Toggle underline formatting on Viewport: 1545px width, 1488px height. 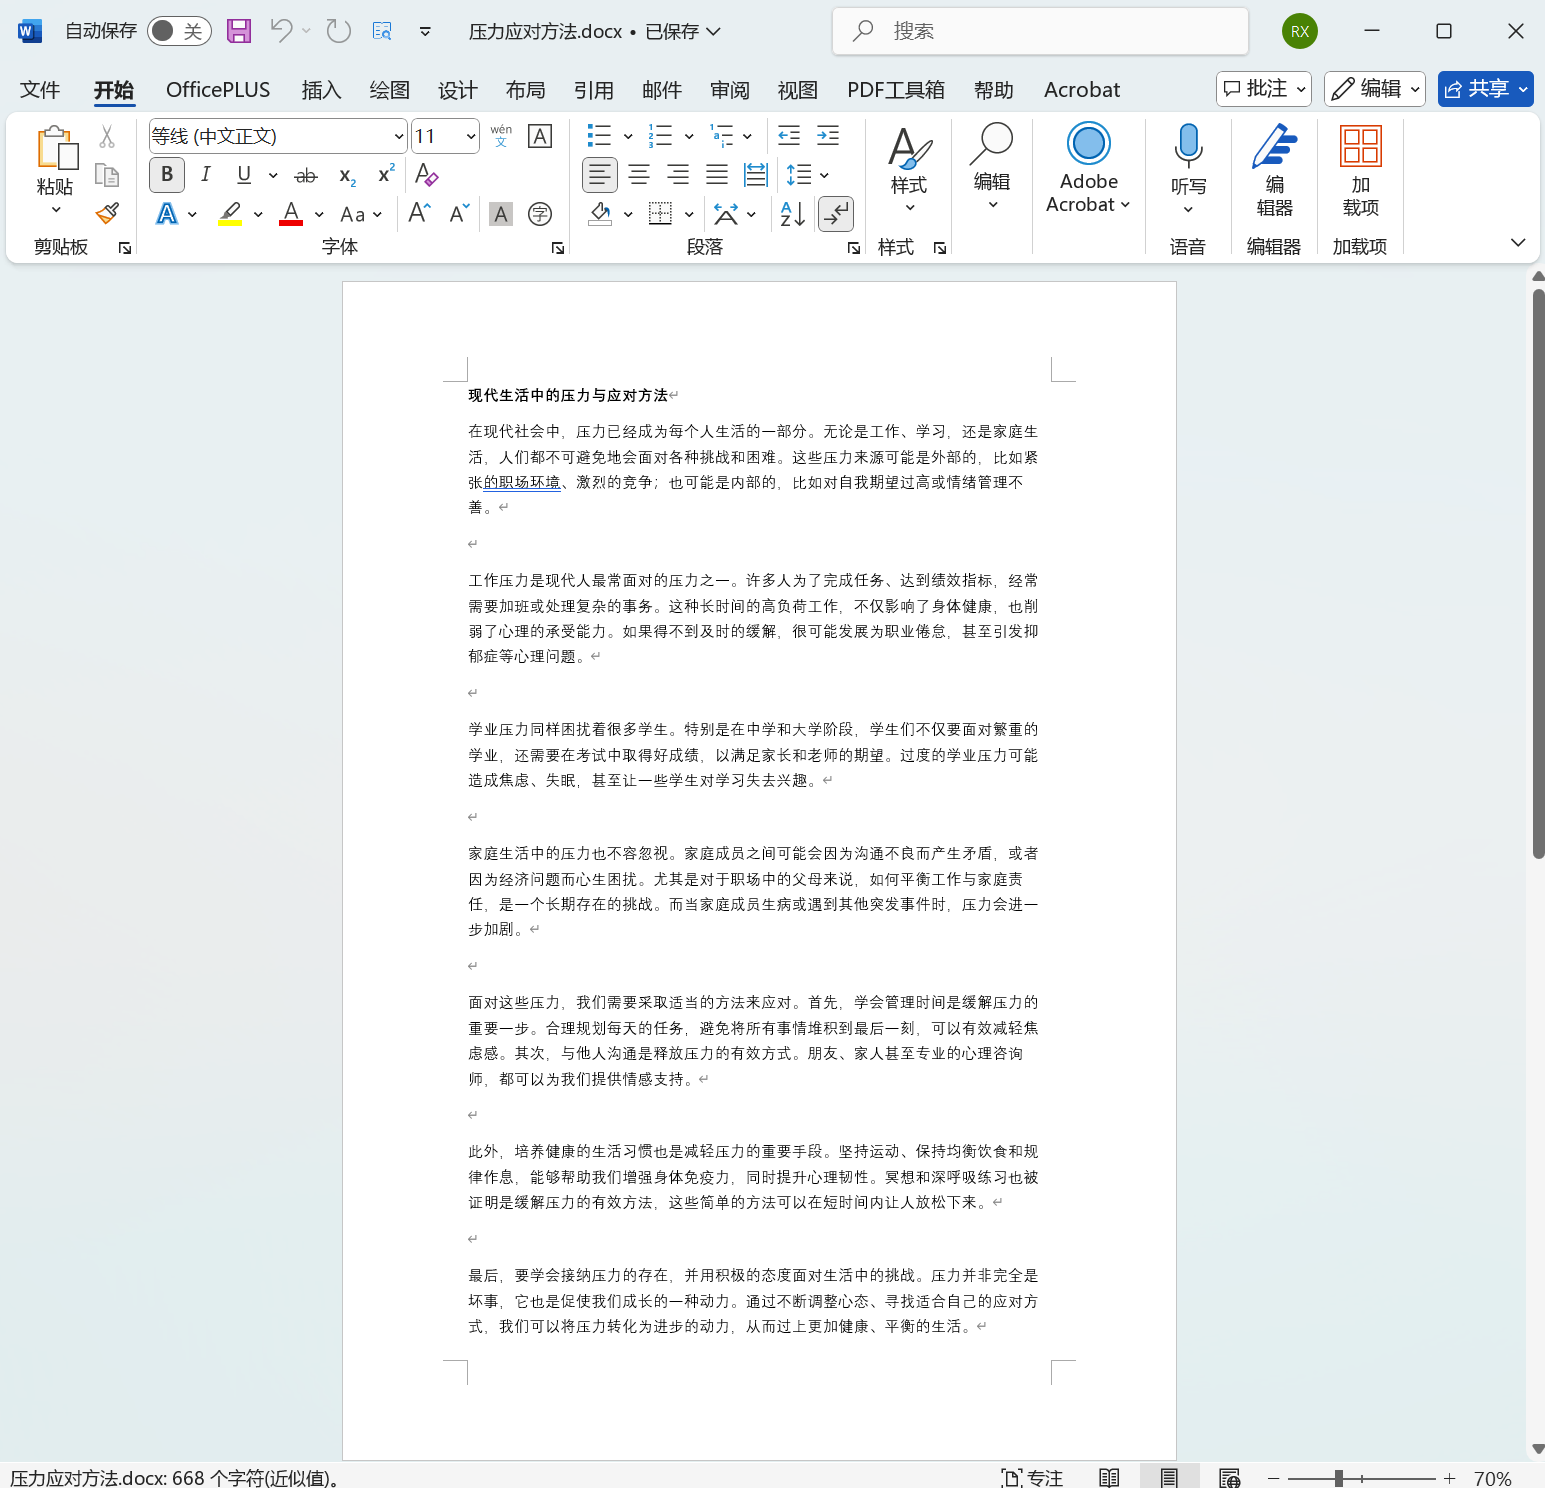click(x=242, y=175)
